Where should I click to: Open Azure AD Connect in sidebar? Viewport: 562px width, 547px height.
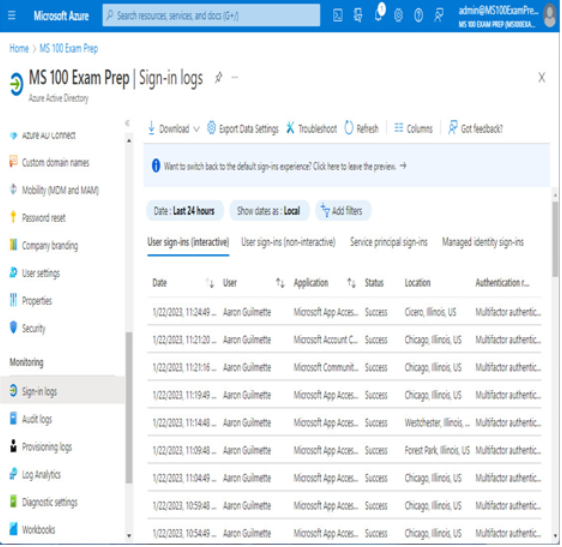click(x=48, y=135)
